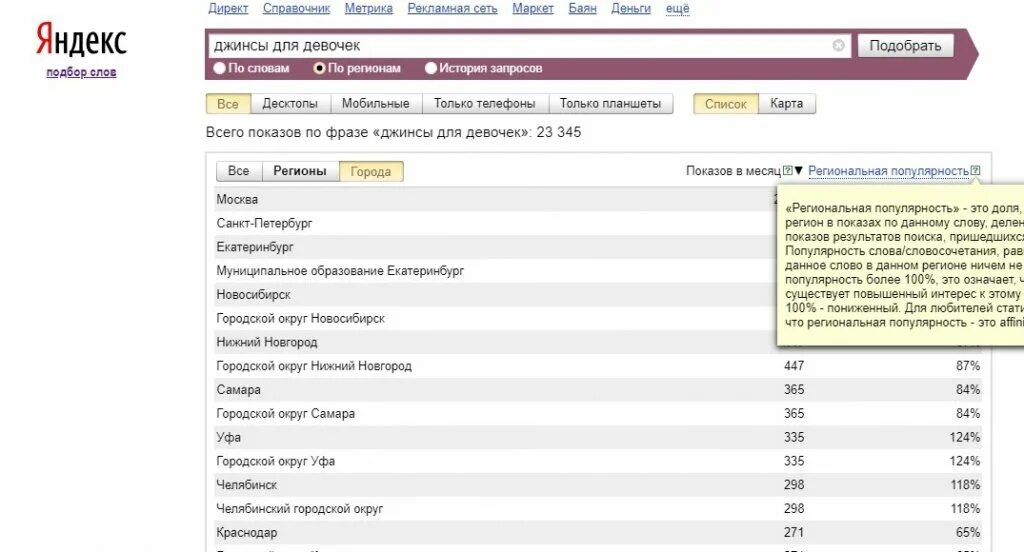Switch to the Все device tab

[x=227, y=104]
